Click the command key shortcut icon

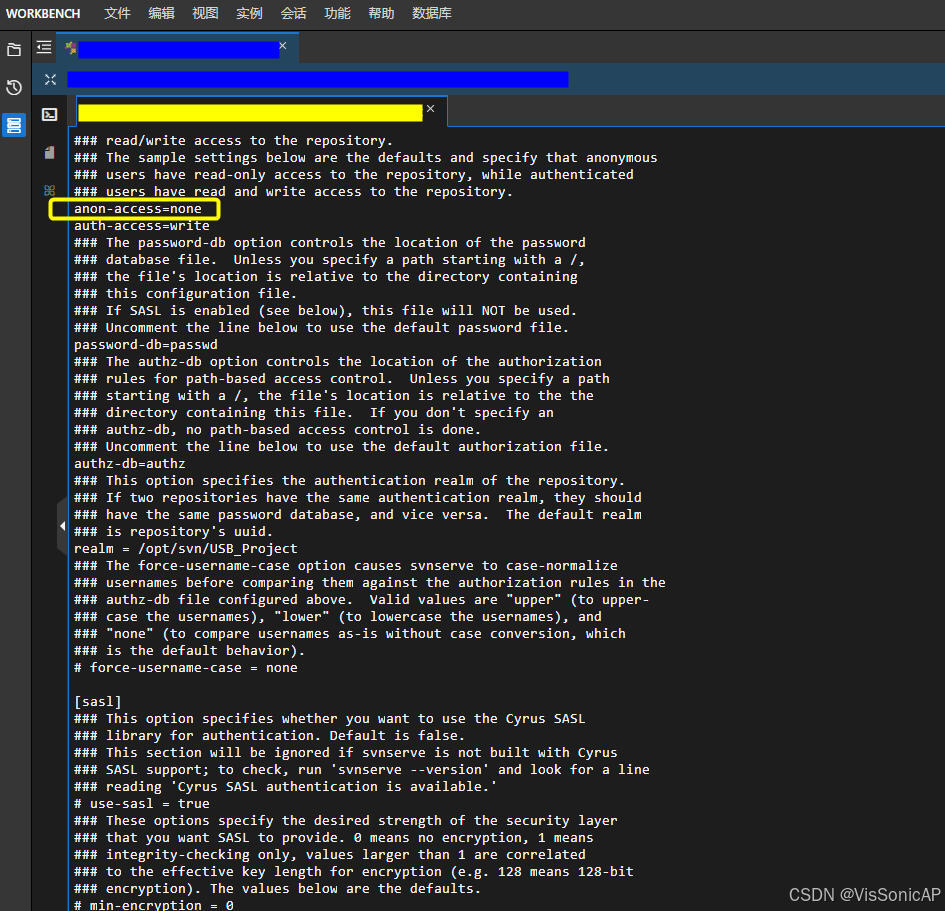[49, 190]
